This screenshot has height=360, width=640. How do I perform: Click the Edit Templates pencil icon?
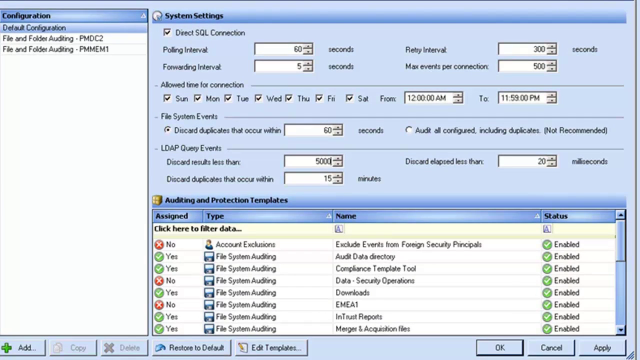(243, 348)
